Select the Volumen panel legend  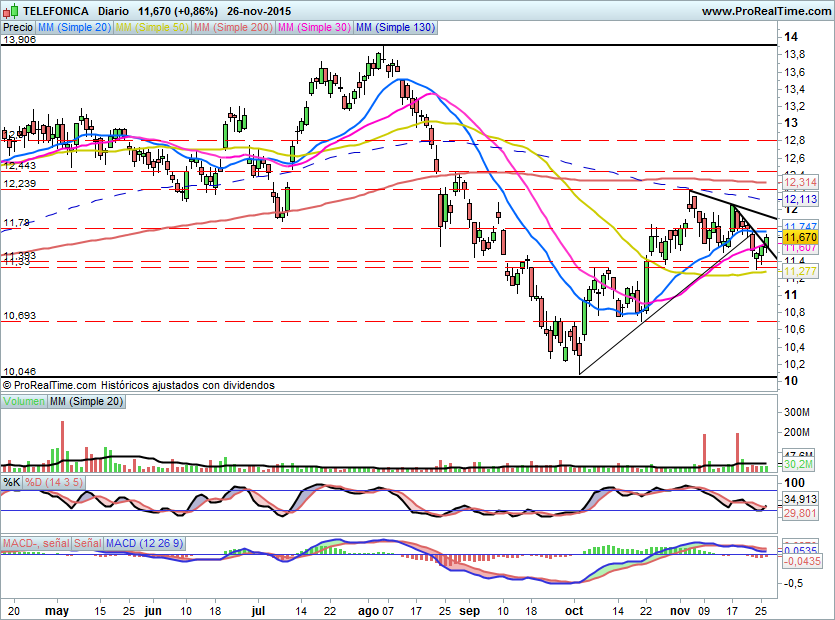(24, 402)
